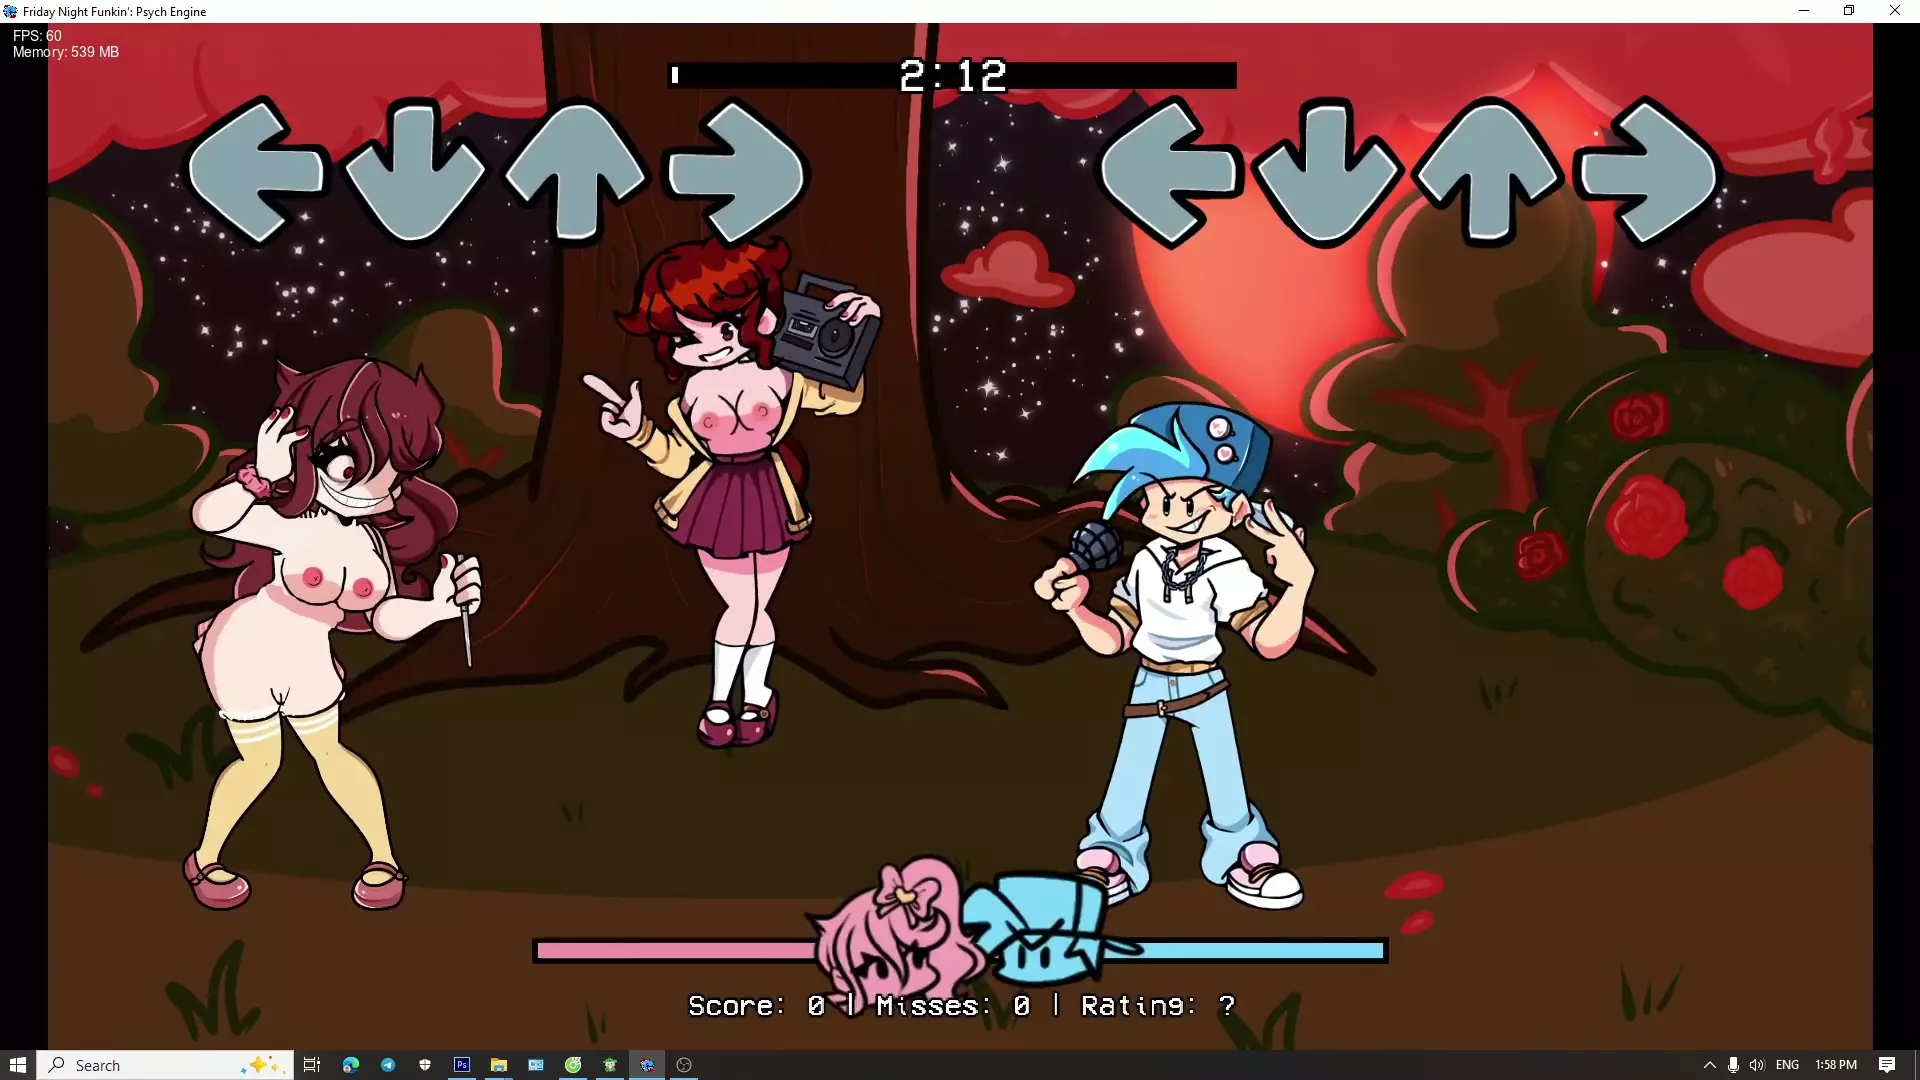The width and height of the screenshot is (1920, 1080).
Task: Open the ENG language selector
Action: (x=1787, y=1065)
